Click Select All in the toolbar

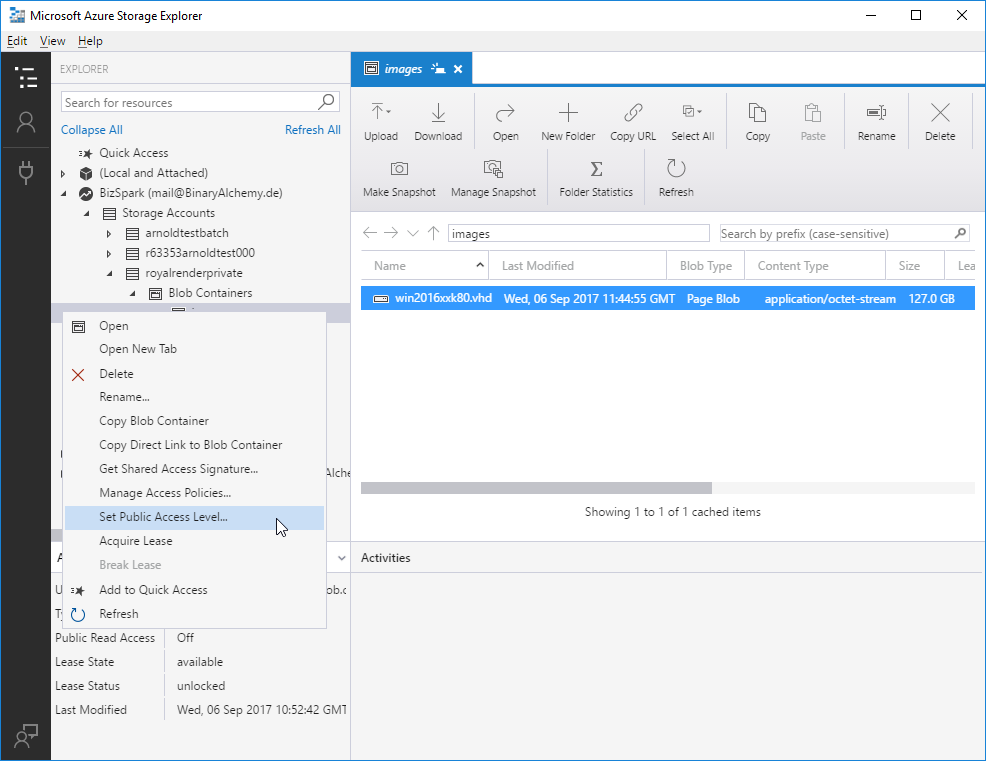point(692,121)
